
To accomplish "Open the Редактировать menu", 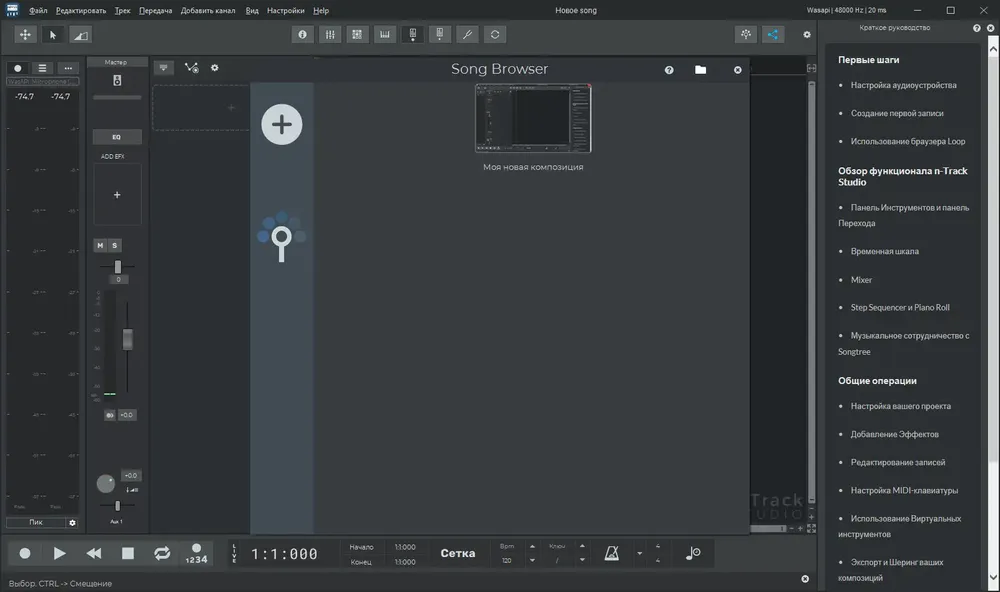I will [81, 10].
